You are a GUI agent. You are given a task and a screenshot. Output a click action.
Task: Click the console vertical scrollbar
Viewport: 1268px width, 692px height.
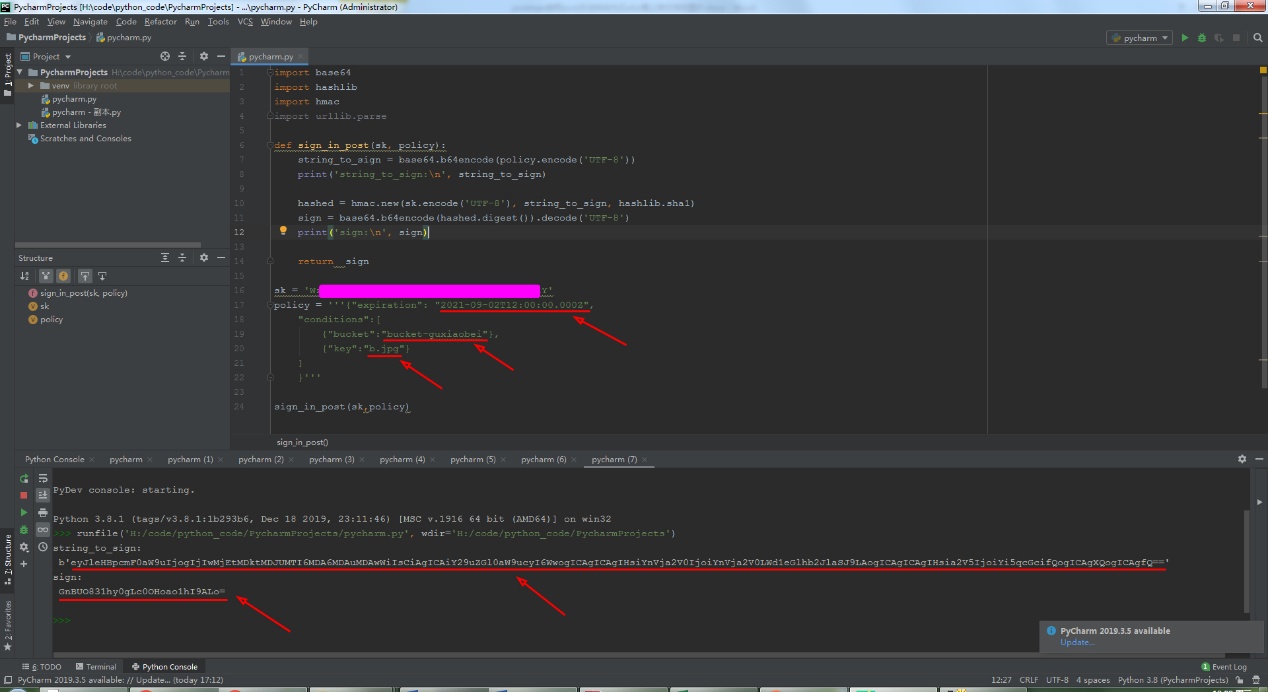click(1246, 560)
